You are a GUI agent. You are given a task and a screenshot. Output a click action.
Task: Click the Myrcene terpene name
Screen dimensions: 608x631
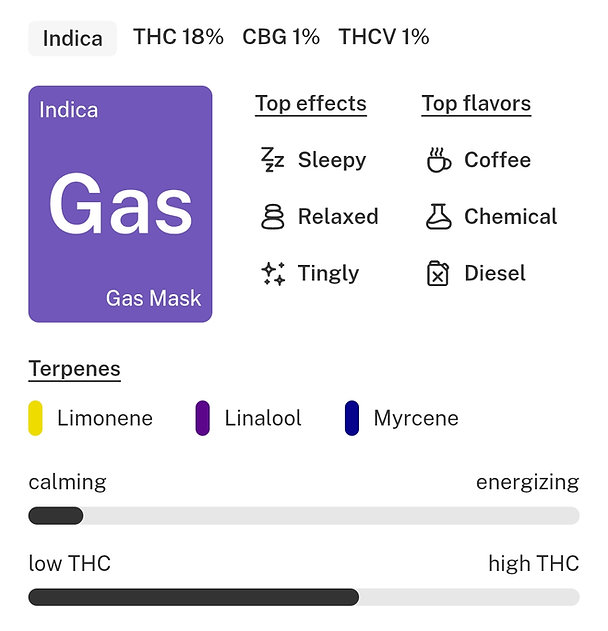click(416, 418)
